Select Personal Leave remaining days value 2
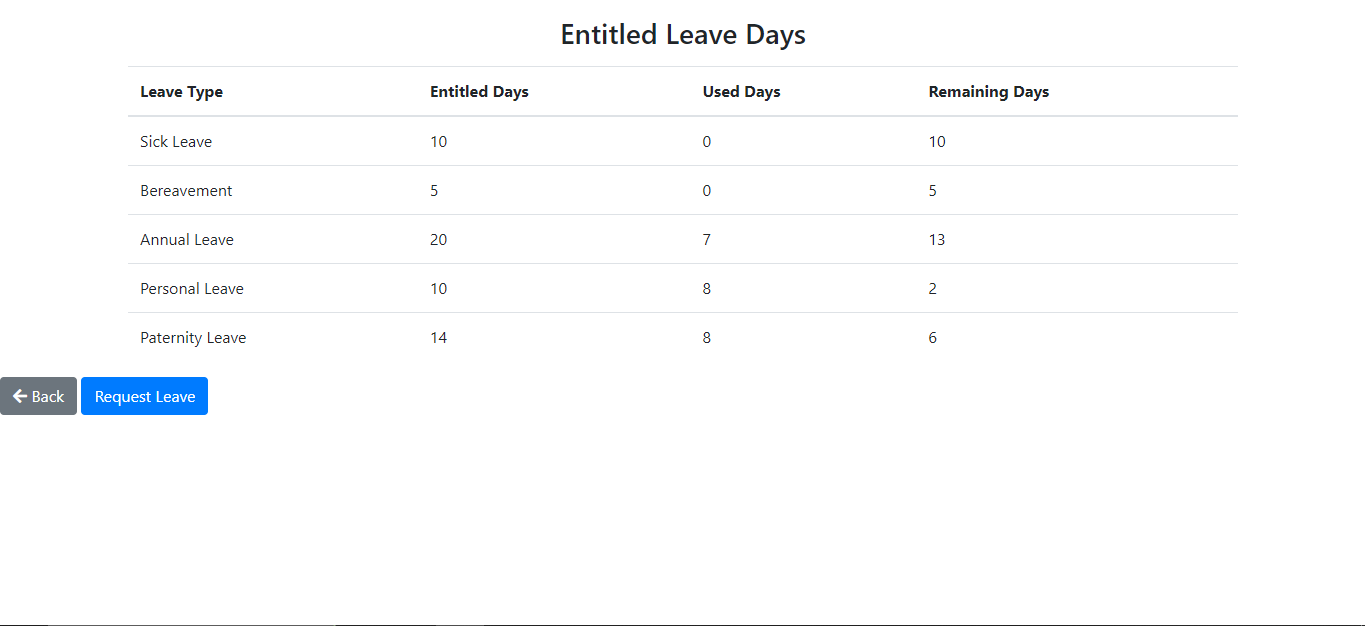 pyautogui.click(x=932, y=288)
